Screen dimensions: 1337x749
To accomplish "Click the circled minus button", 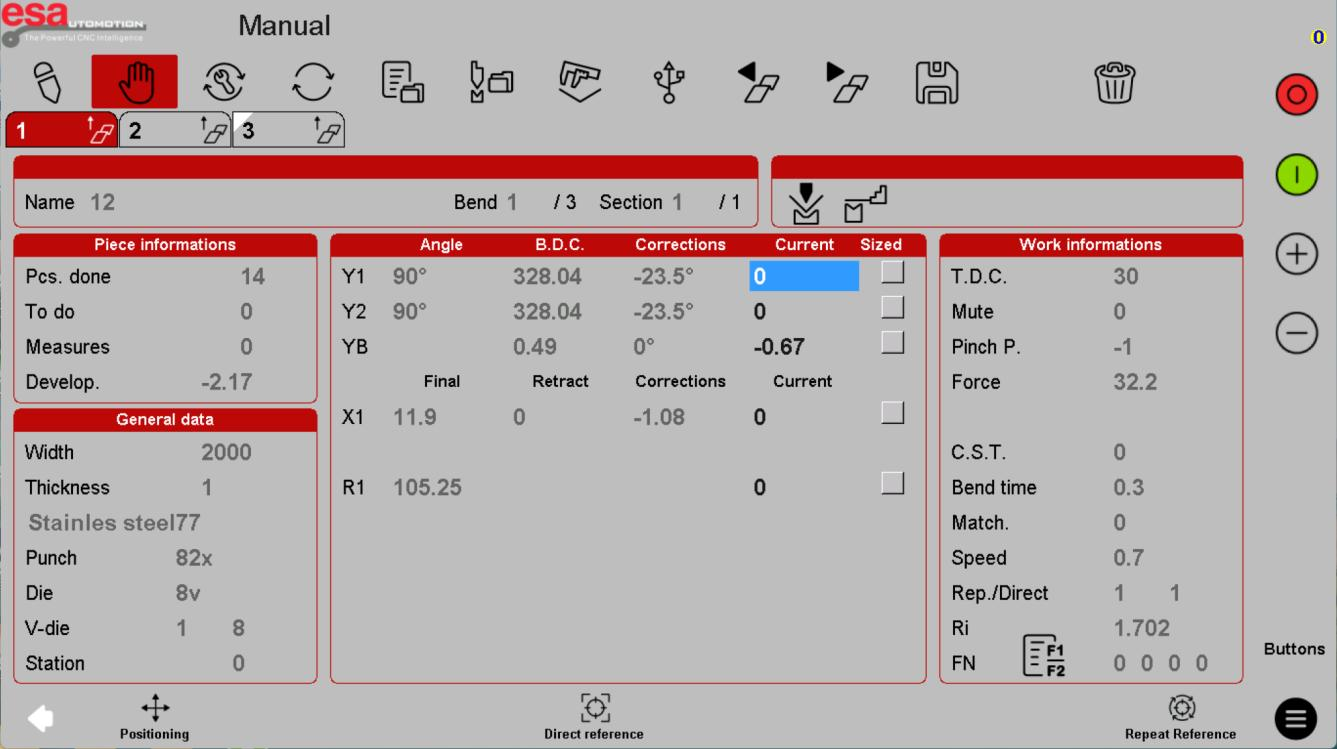I will (x=1296, y=332).
